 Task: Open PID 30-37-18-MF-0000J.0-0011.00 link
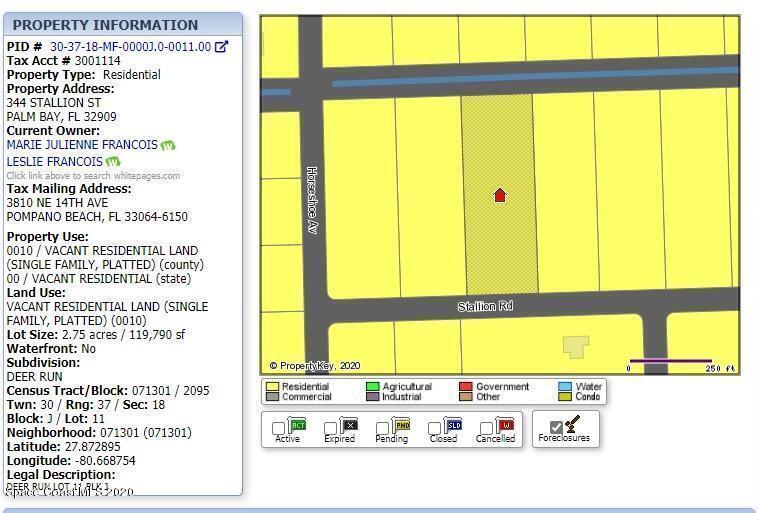[x=130, y=46]
